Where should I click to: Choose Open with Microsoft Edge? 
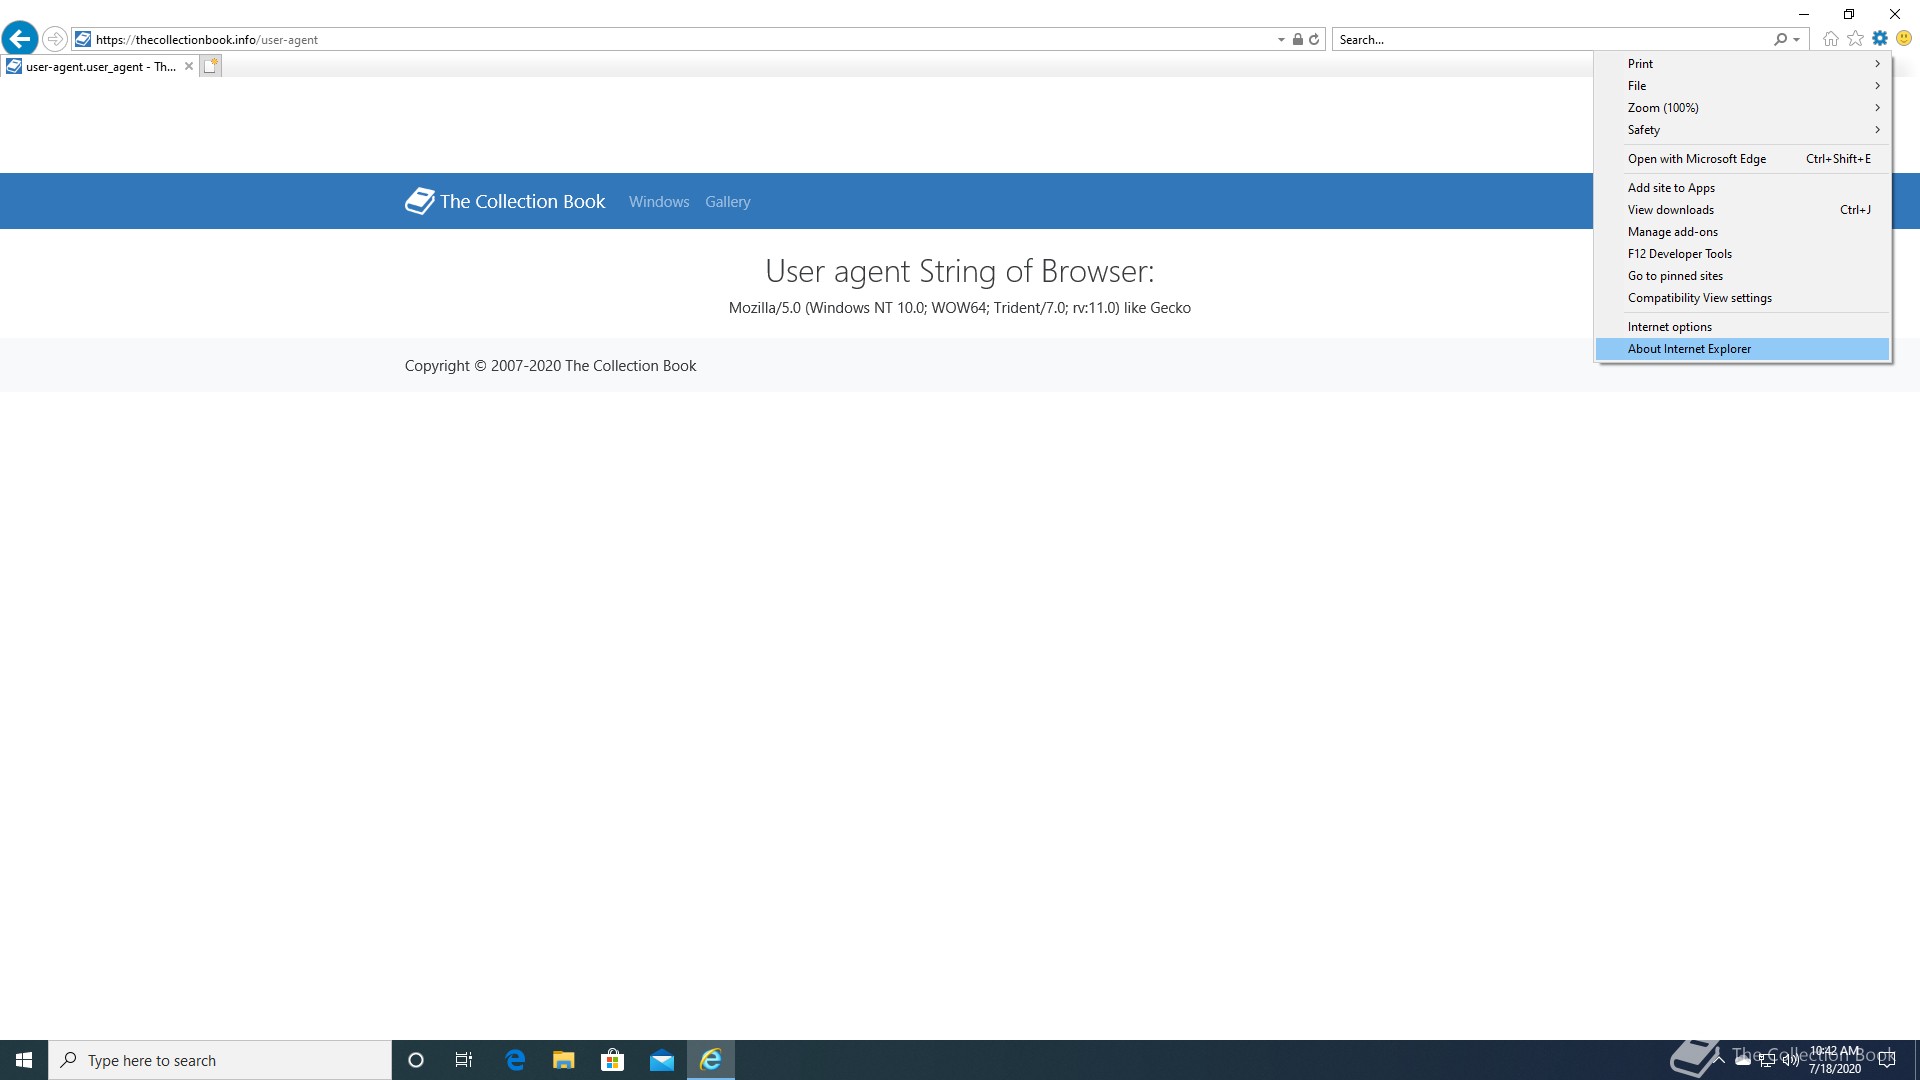click(x=1742, y=158)
